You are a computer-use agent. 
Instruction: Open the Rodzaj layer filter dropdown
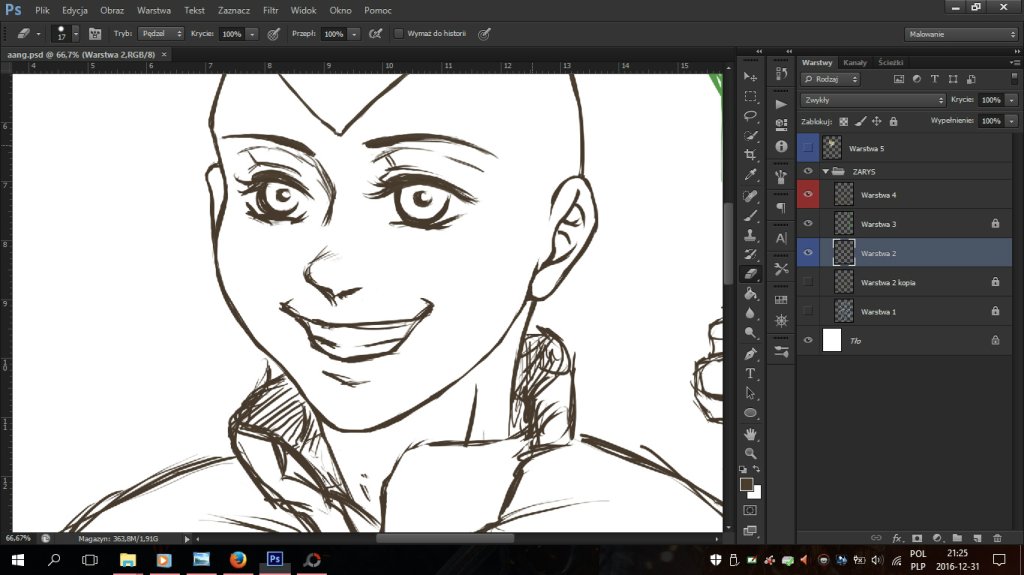click(831, 79)
